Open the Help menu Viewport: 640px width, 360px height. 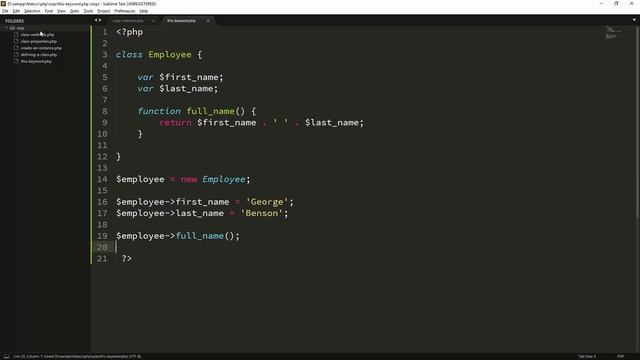point(144,11)
